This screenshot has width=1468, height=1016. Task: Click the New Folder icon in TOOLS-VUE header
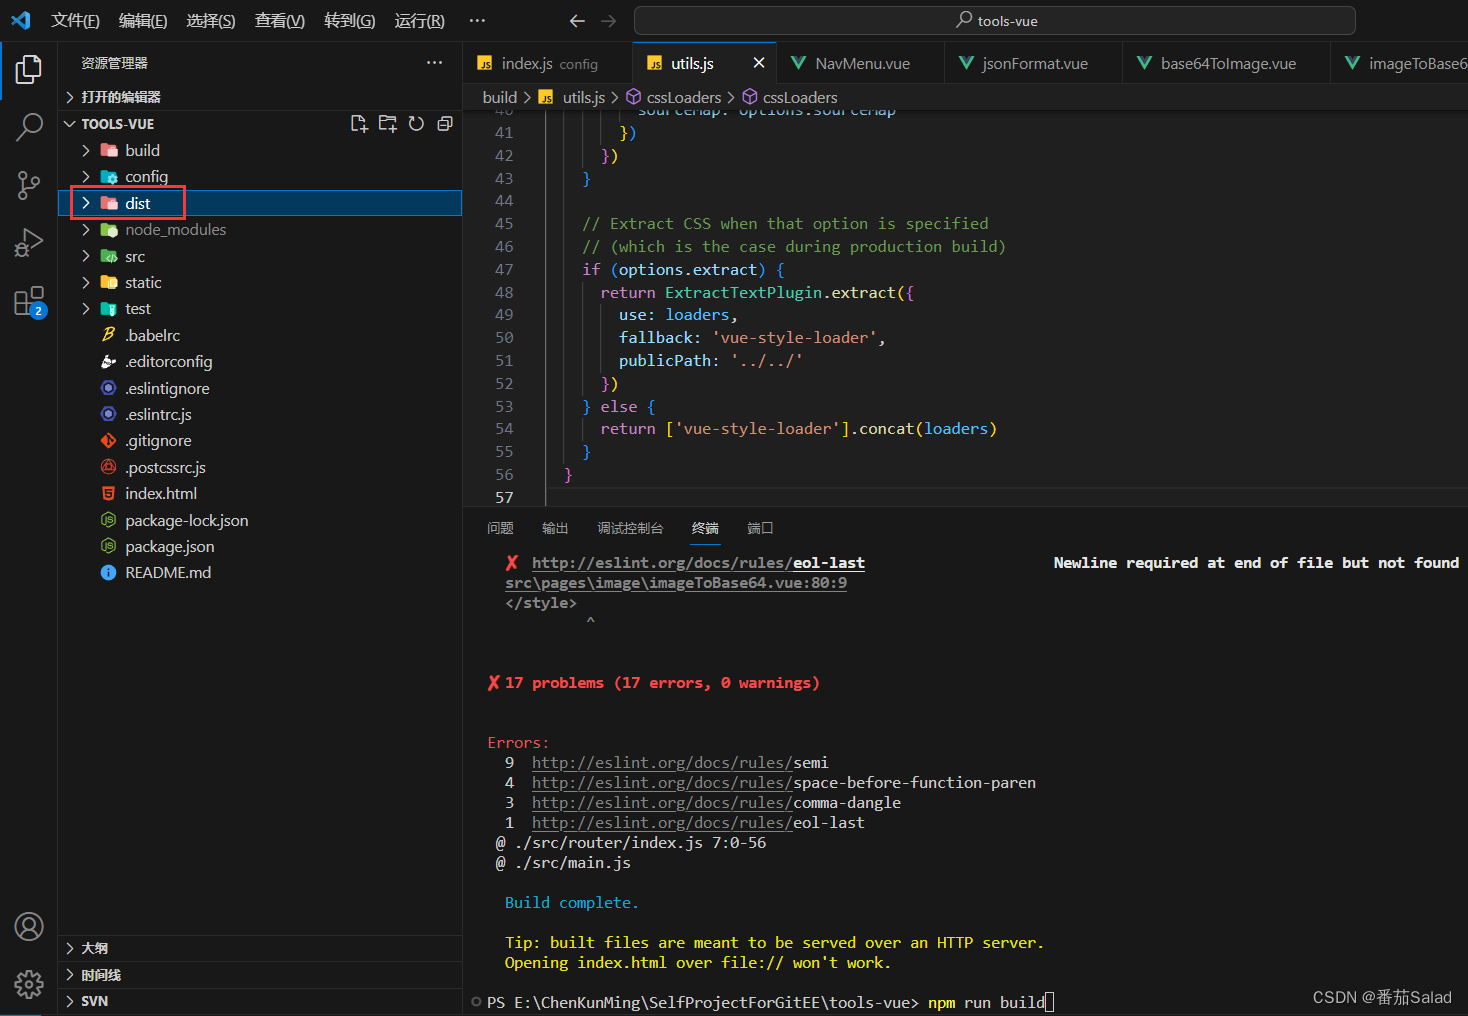pos(388,124)
